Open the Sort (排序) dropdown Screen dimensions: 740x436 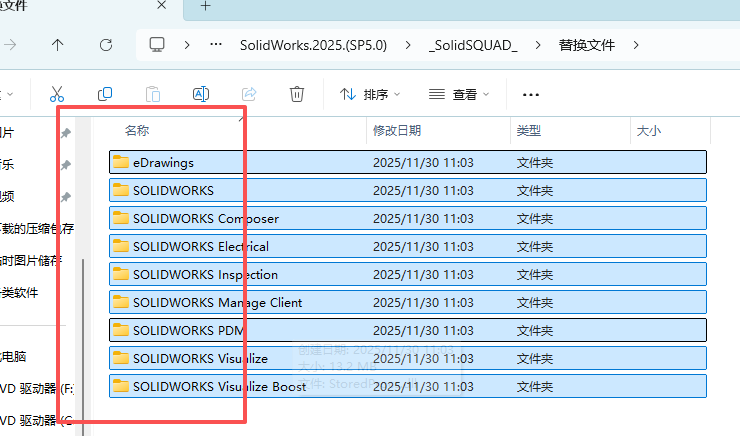370,95
